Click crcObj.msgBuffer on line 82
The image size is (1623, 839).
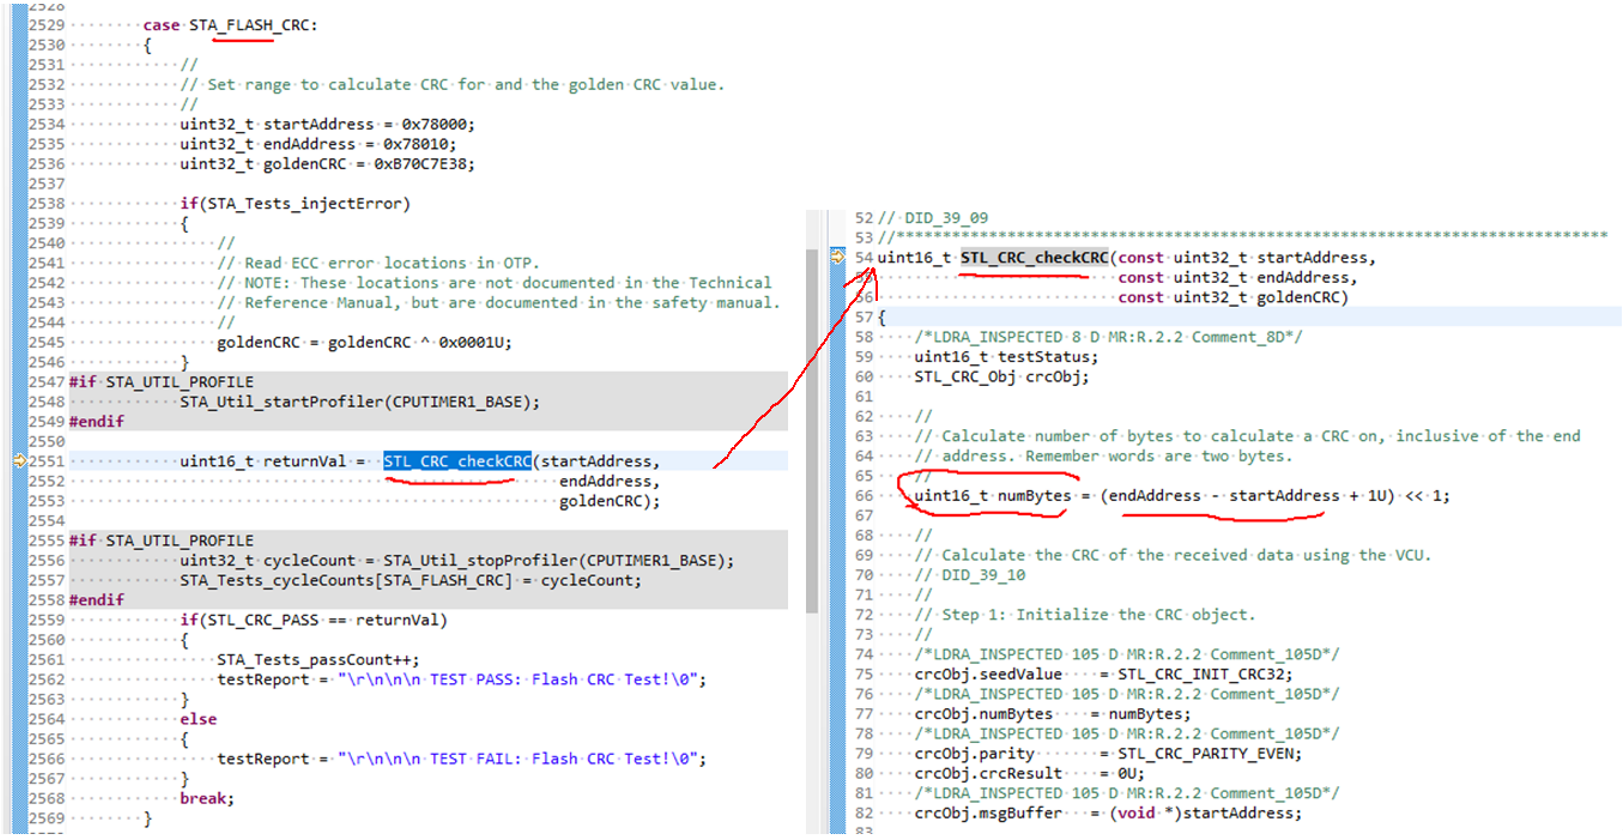(x=988, y=813)
